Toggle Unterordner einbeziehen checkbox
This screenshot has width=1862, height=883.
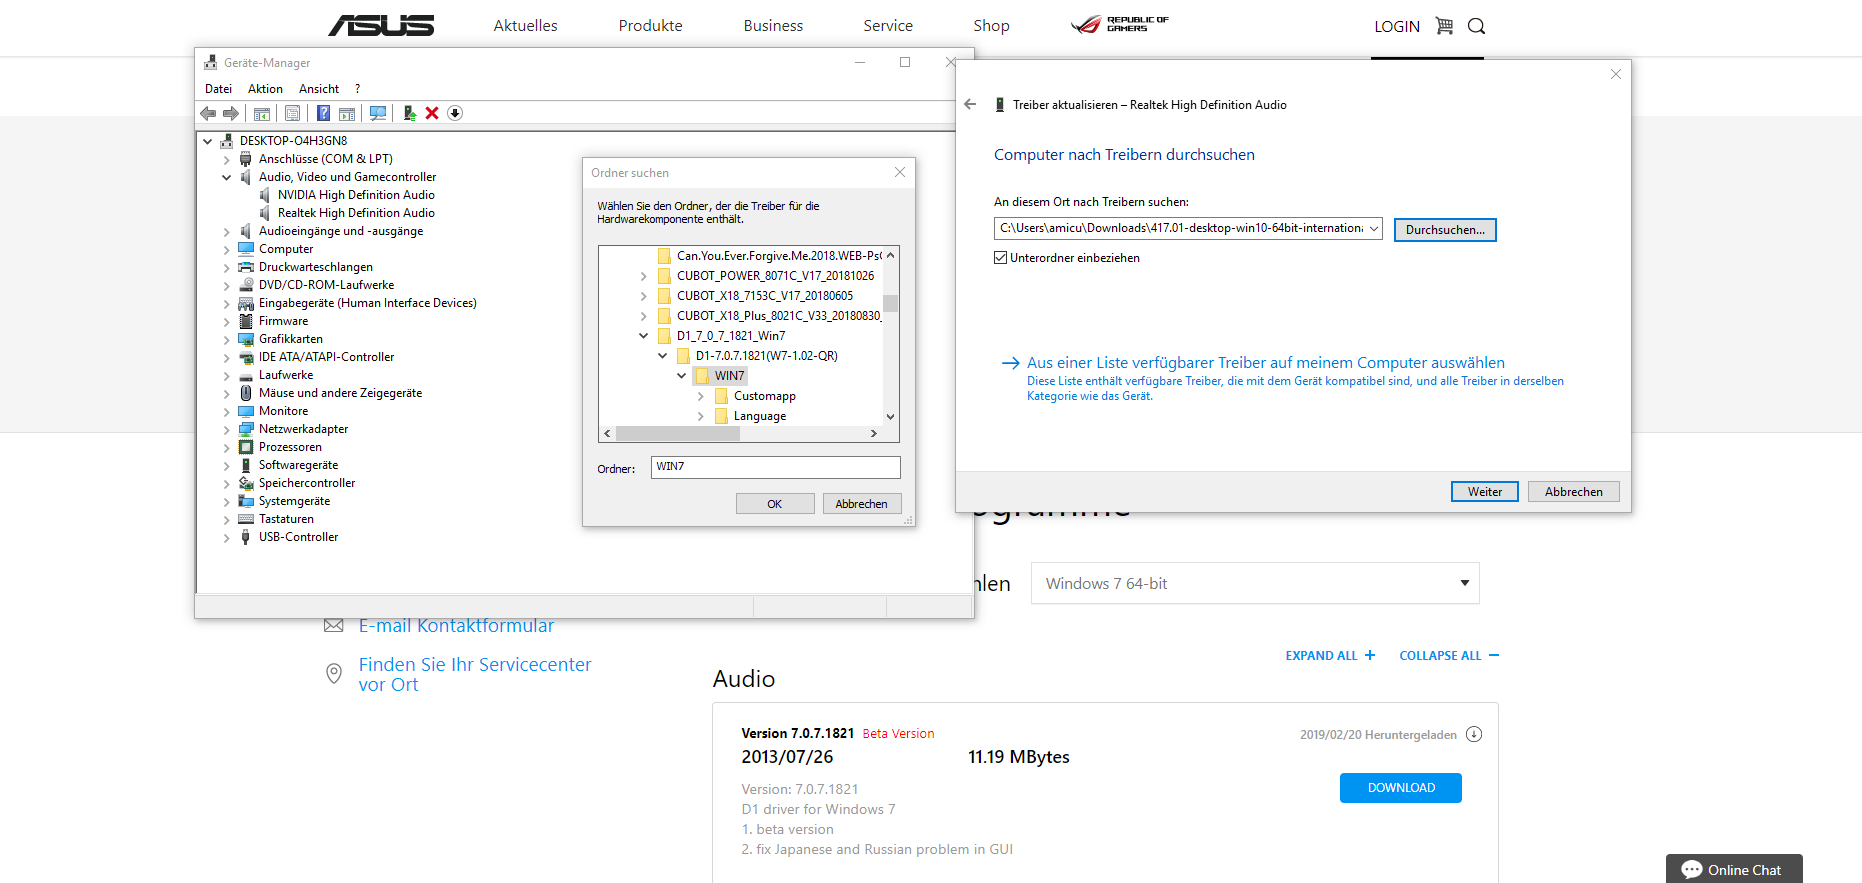point(1000,258)
